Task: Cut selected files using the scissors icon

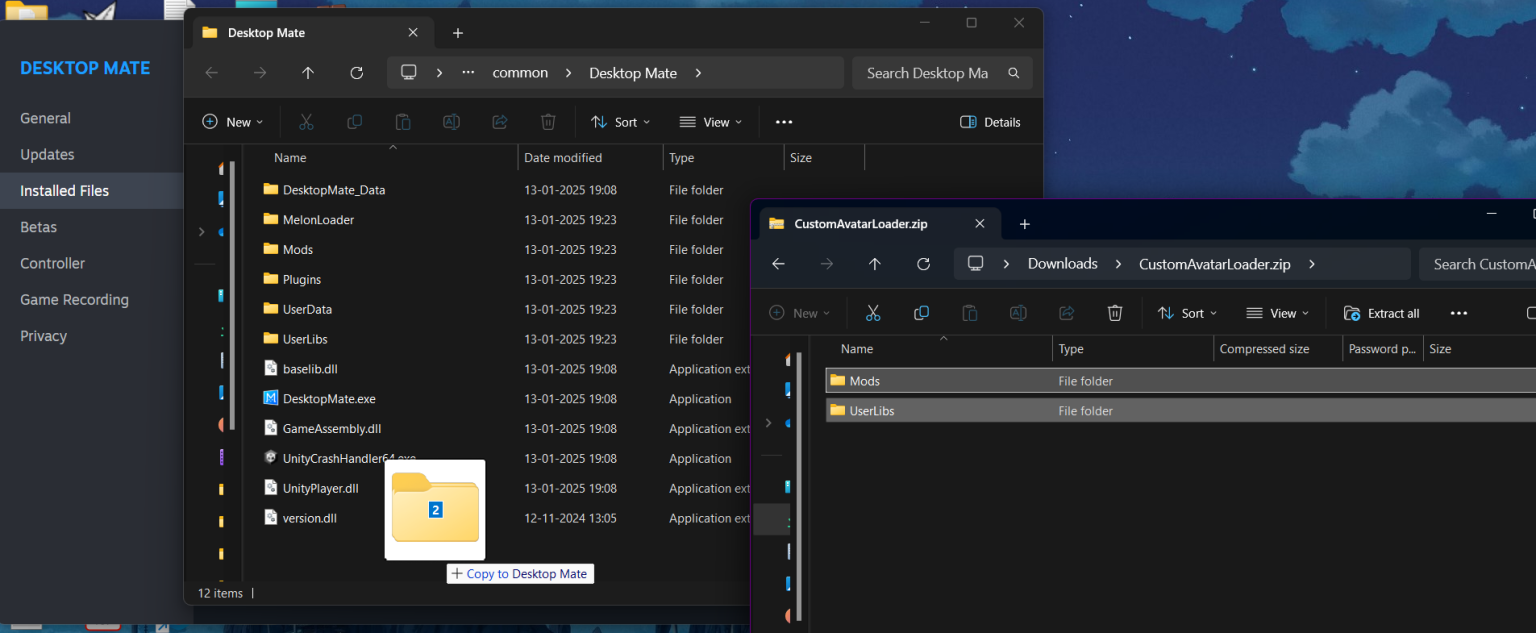Action: (x=306, y=121)
